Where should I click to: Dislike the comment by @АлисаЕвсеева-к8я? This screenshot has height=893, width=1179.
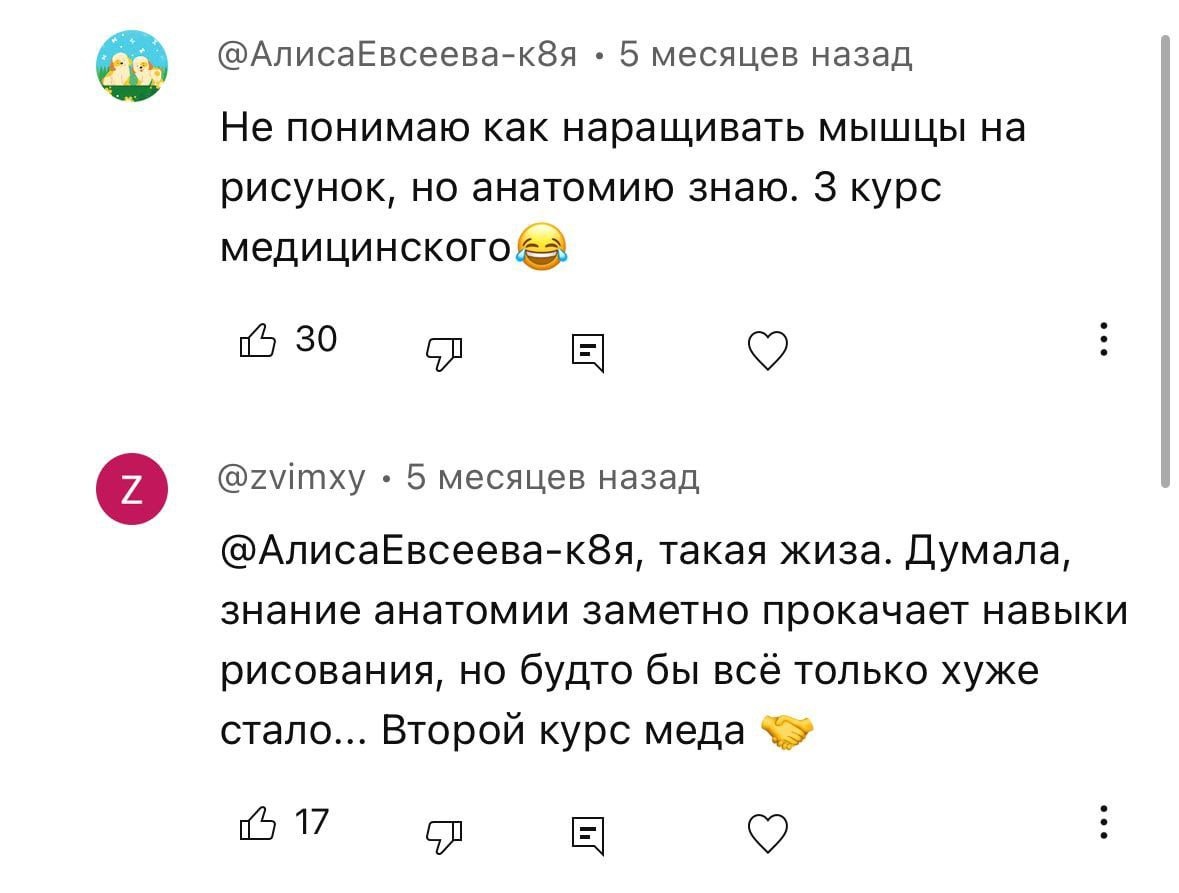(x=443, y=352)
